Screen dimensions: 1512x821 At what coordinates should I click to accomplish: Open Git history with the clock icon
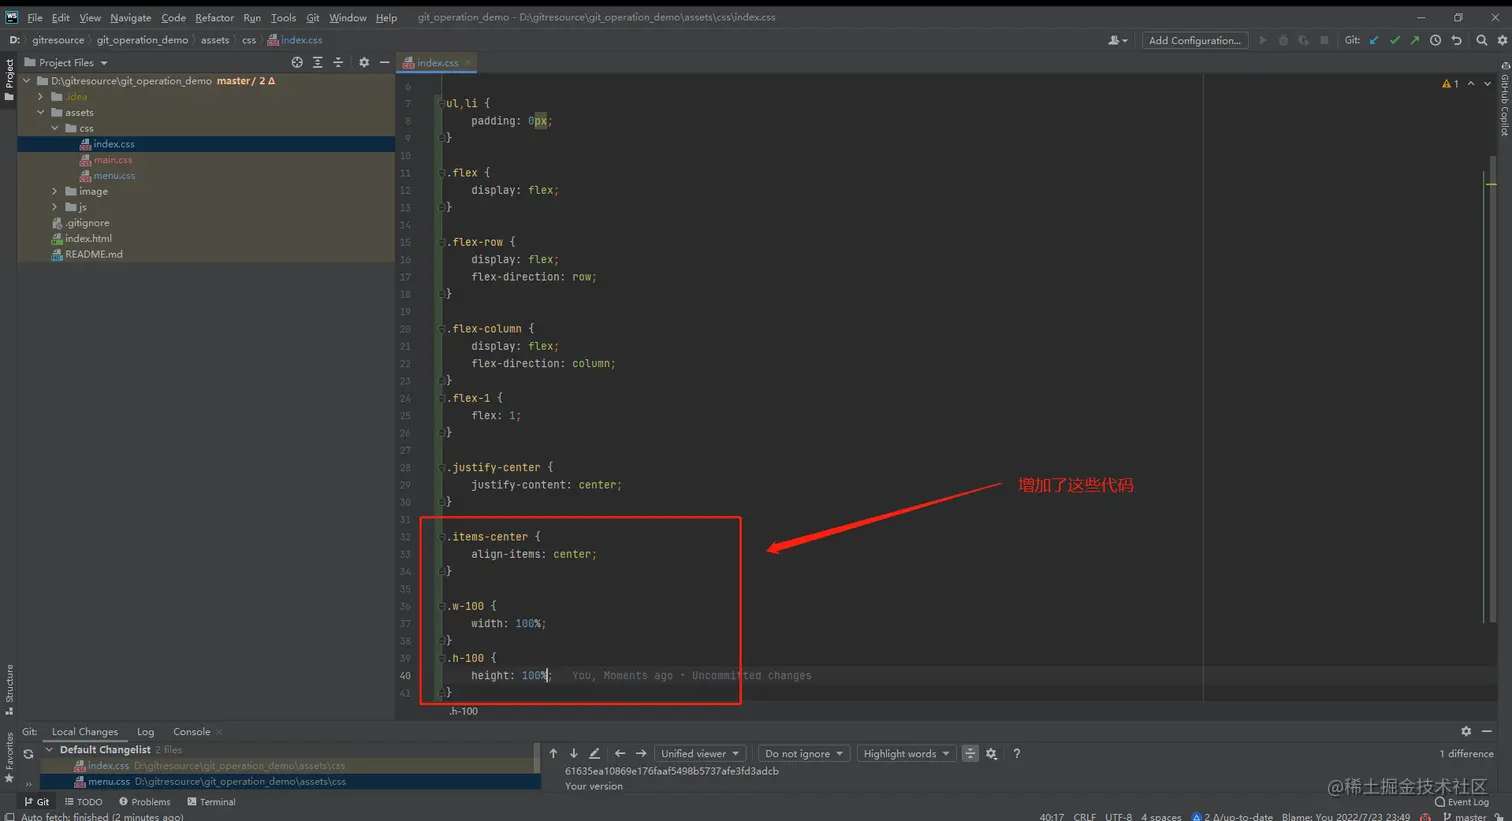click(x=1437, y=40)
